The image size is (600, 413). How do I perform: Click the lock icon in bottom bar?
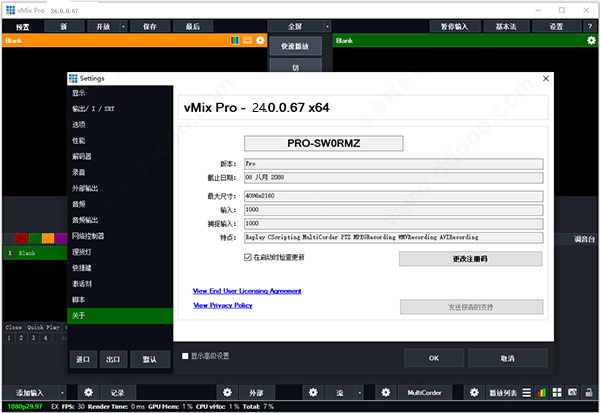589,392
